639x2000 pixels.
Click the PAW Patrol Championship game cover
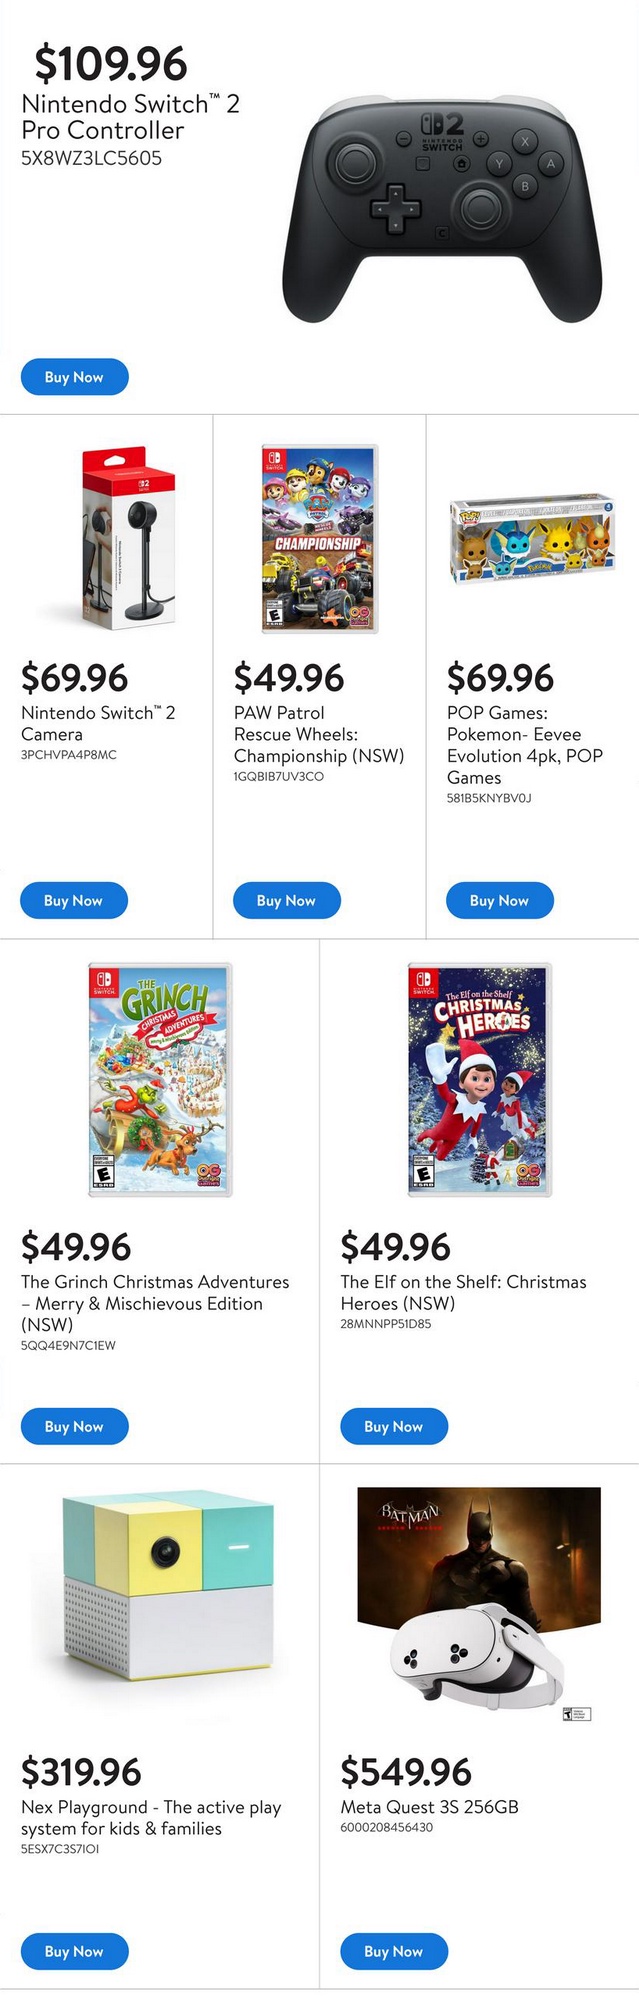pos(320,538)
